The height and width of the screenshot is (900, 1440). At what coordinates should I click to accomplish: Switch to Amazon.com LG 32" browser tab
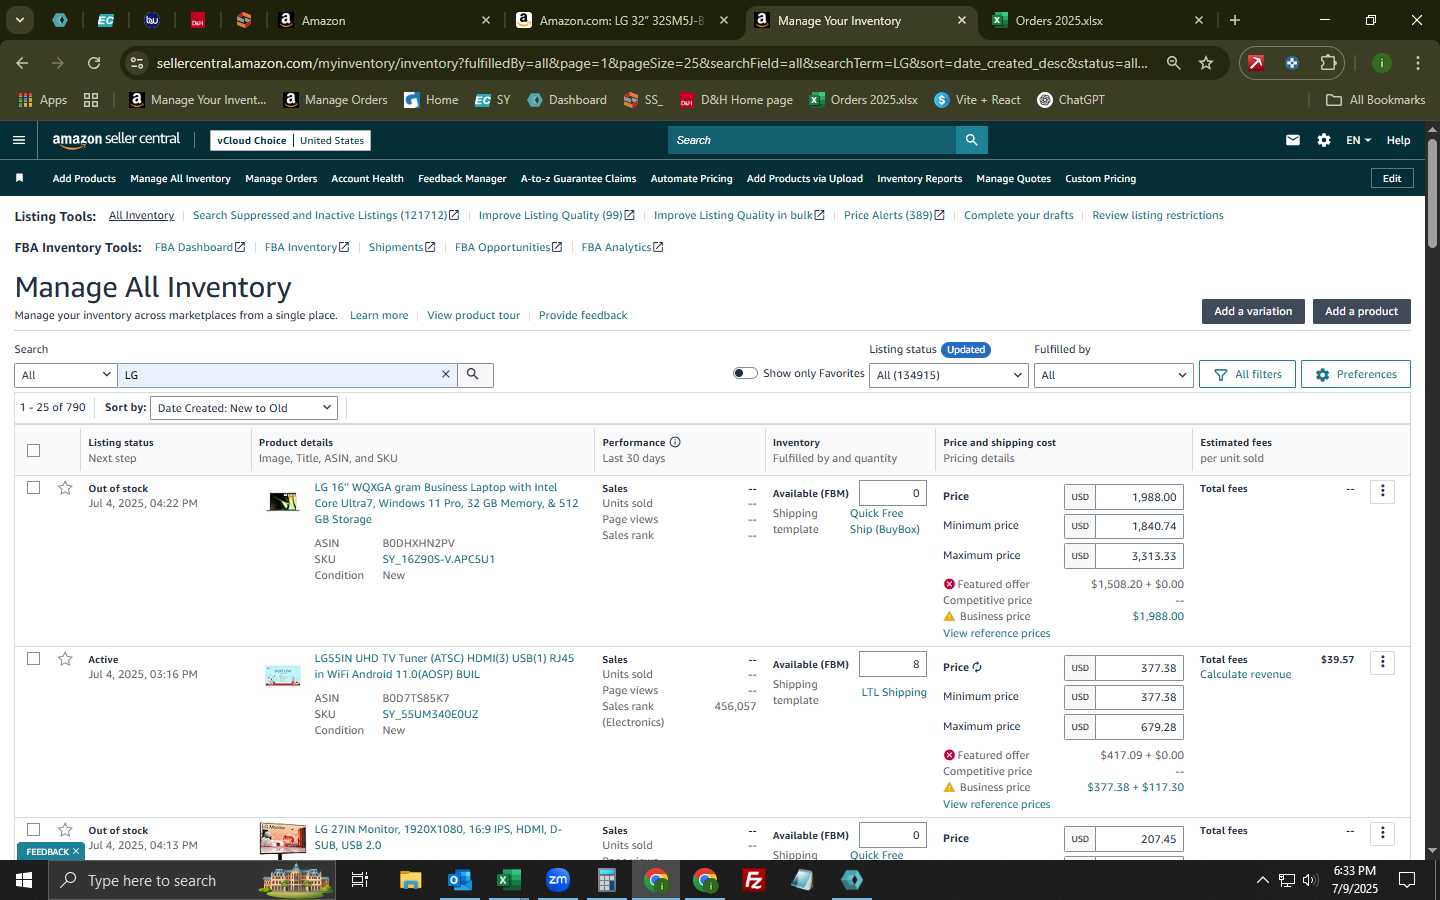(x=620, y=20)
